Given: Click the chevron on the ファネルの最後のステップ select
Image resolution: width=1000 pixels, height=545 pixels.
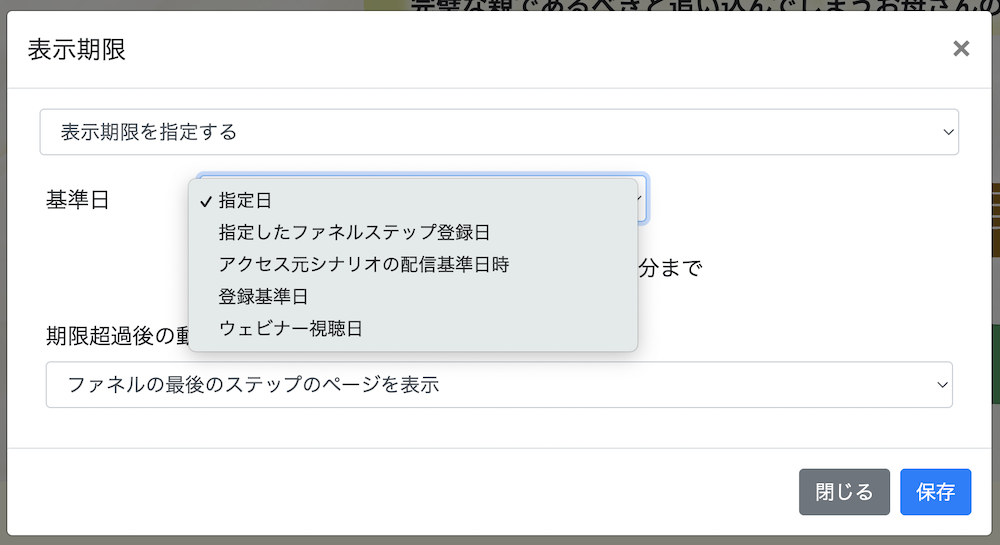Looking at the screenshot, I should click(941, 384).
